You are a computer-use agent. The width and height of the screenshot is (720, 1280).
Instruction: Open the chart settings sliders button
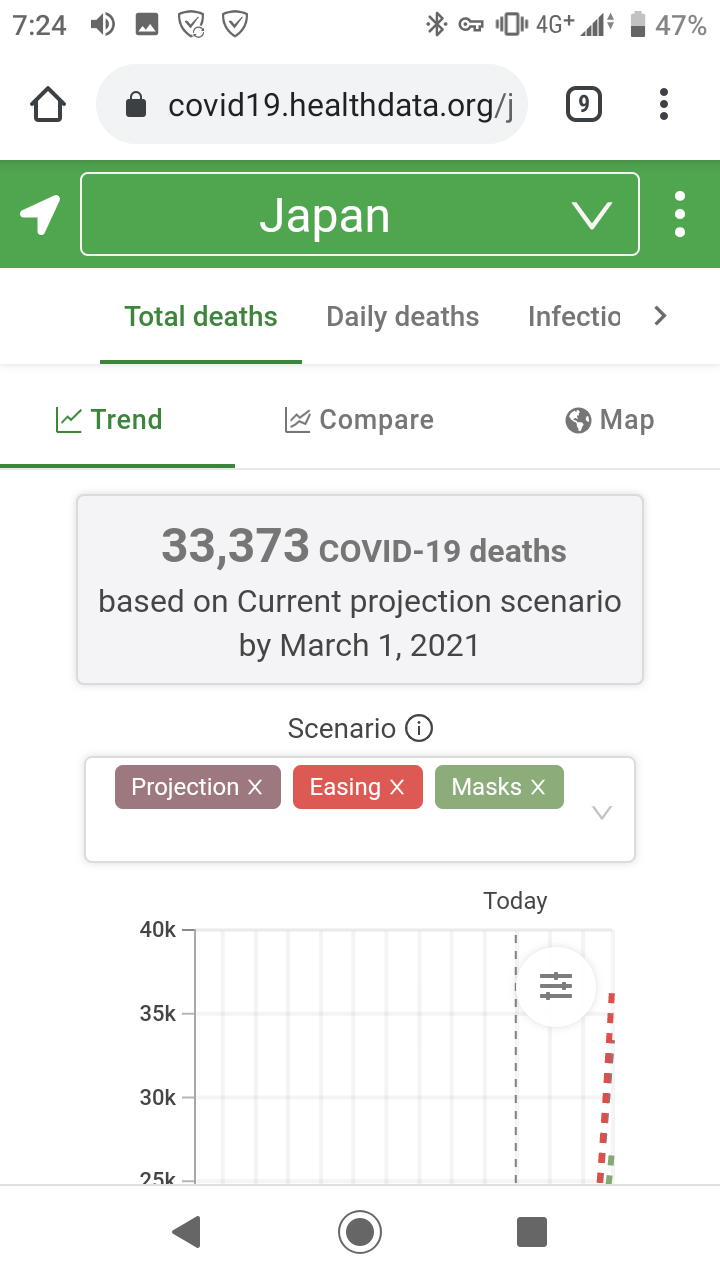(556, 986)
